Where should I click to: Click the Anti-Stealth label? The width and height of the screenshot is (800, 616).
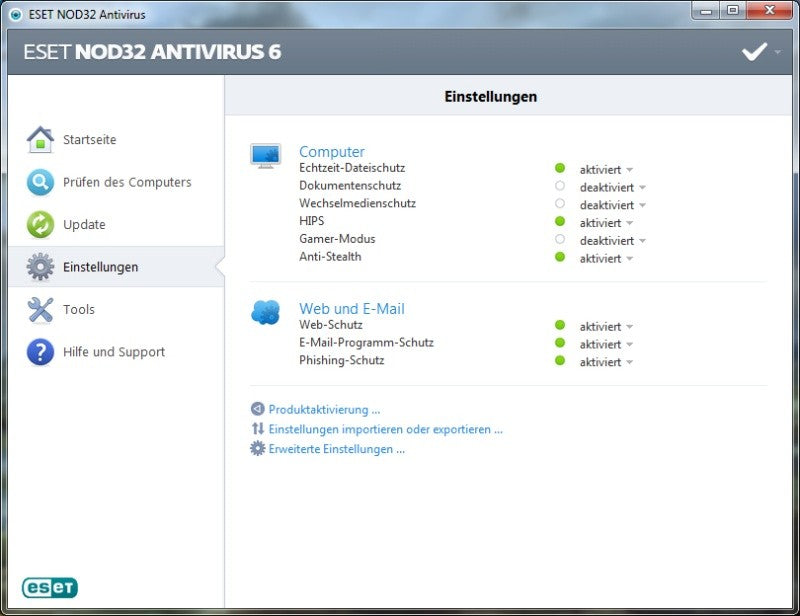coord(330,257)
